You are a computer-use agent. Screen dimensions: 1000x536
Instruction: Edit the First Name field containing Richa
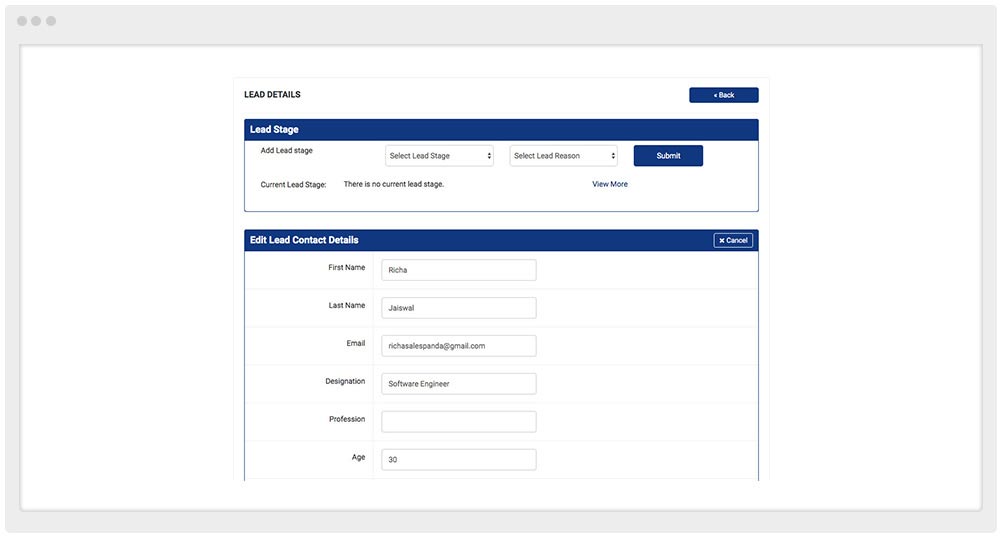pos(459,270)
